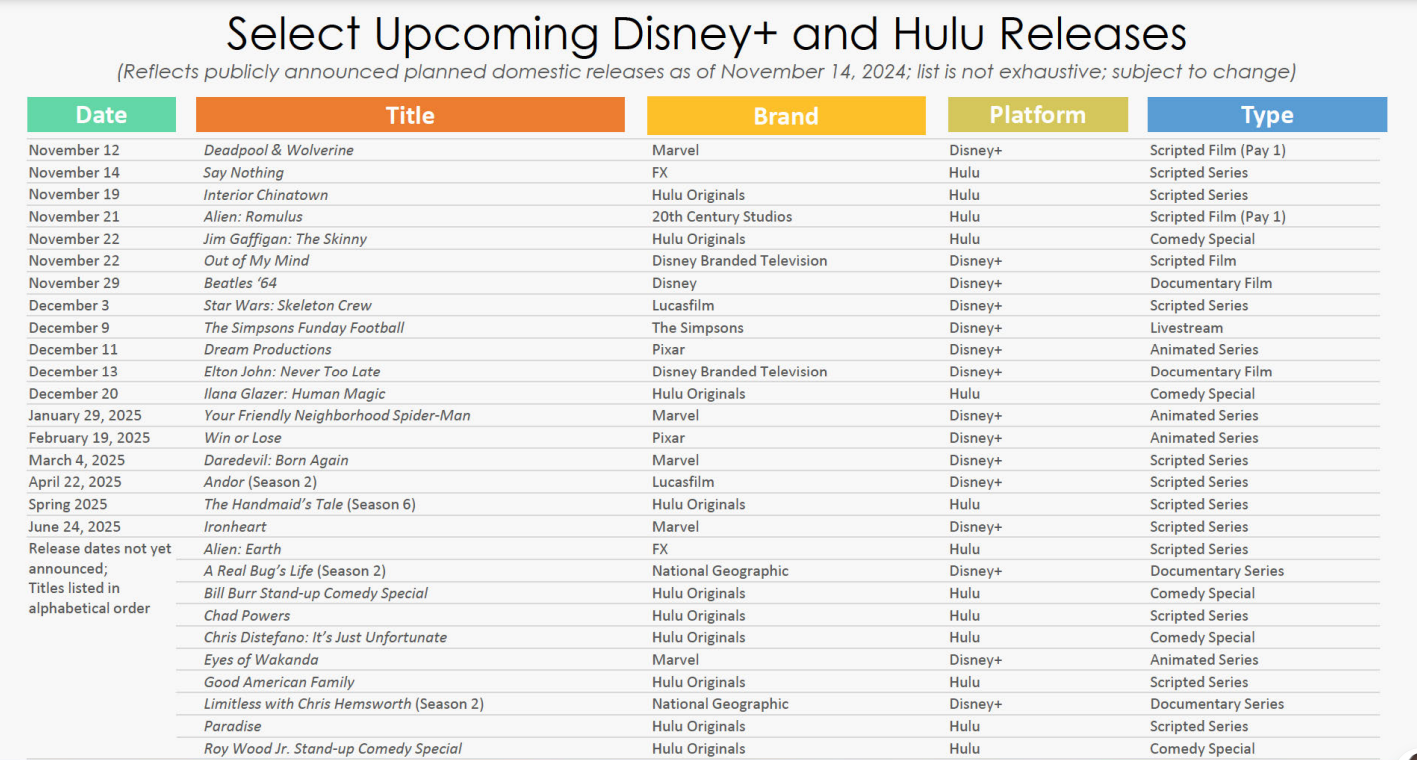Viewport: 1417px width, 760px height.
Task: Click the 'December 20' date cell
Action: (x=73, y=393)
